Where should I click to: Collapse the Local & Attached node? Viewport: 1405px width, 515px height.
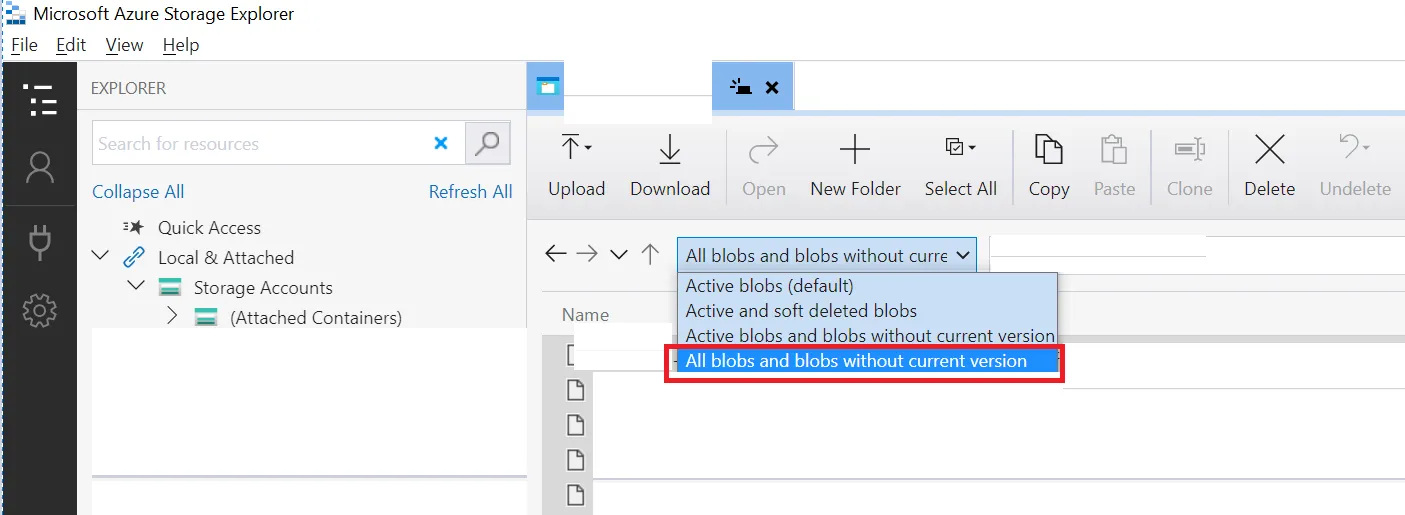coord(100,256)
